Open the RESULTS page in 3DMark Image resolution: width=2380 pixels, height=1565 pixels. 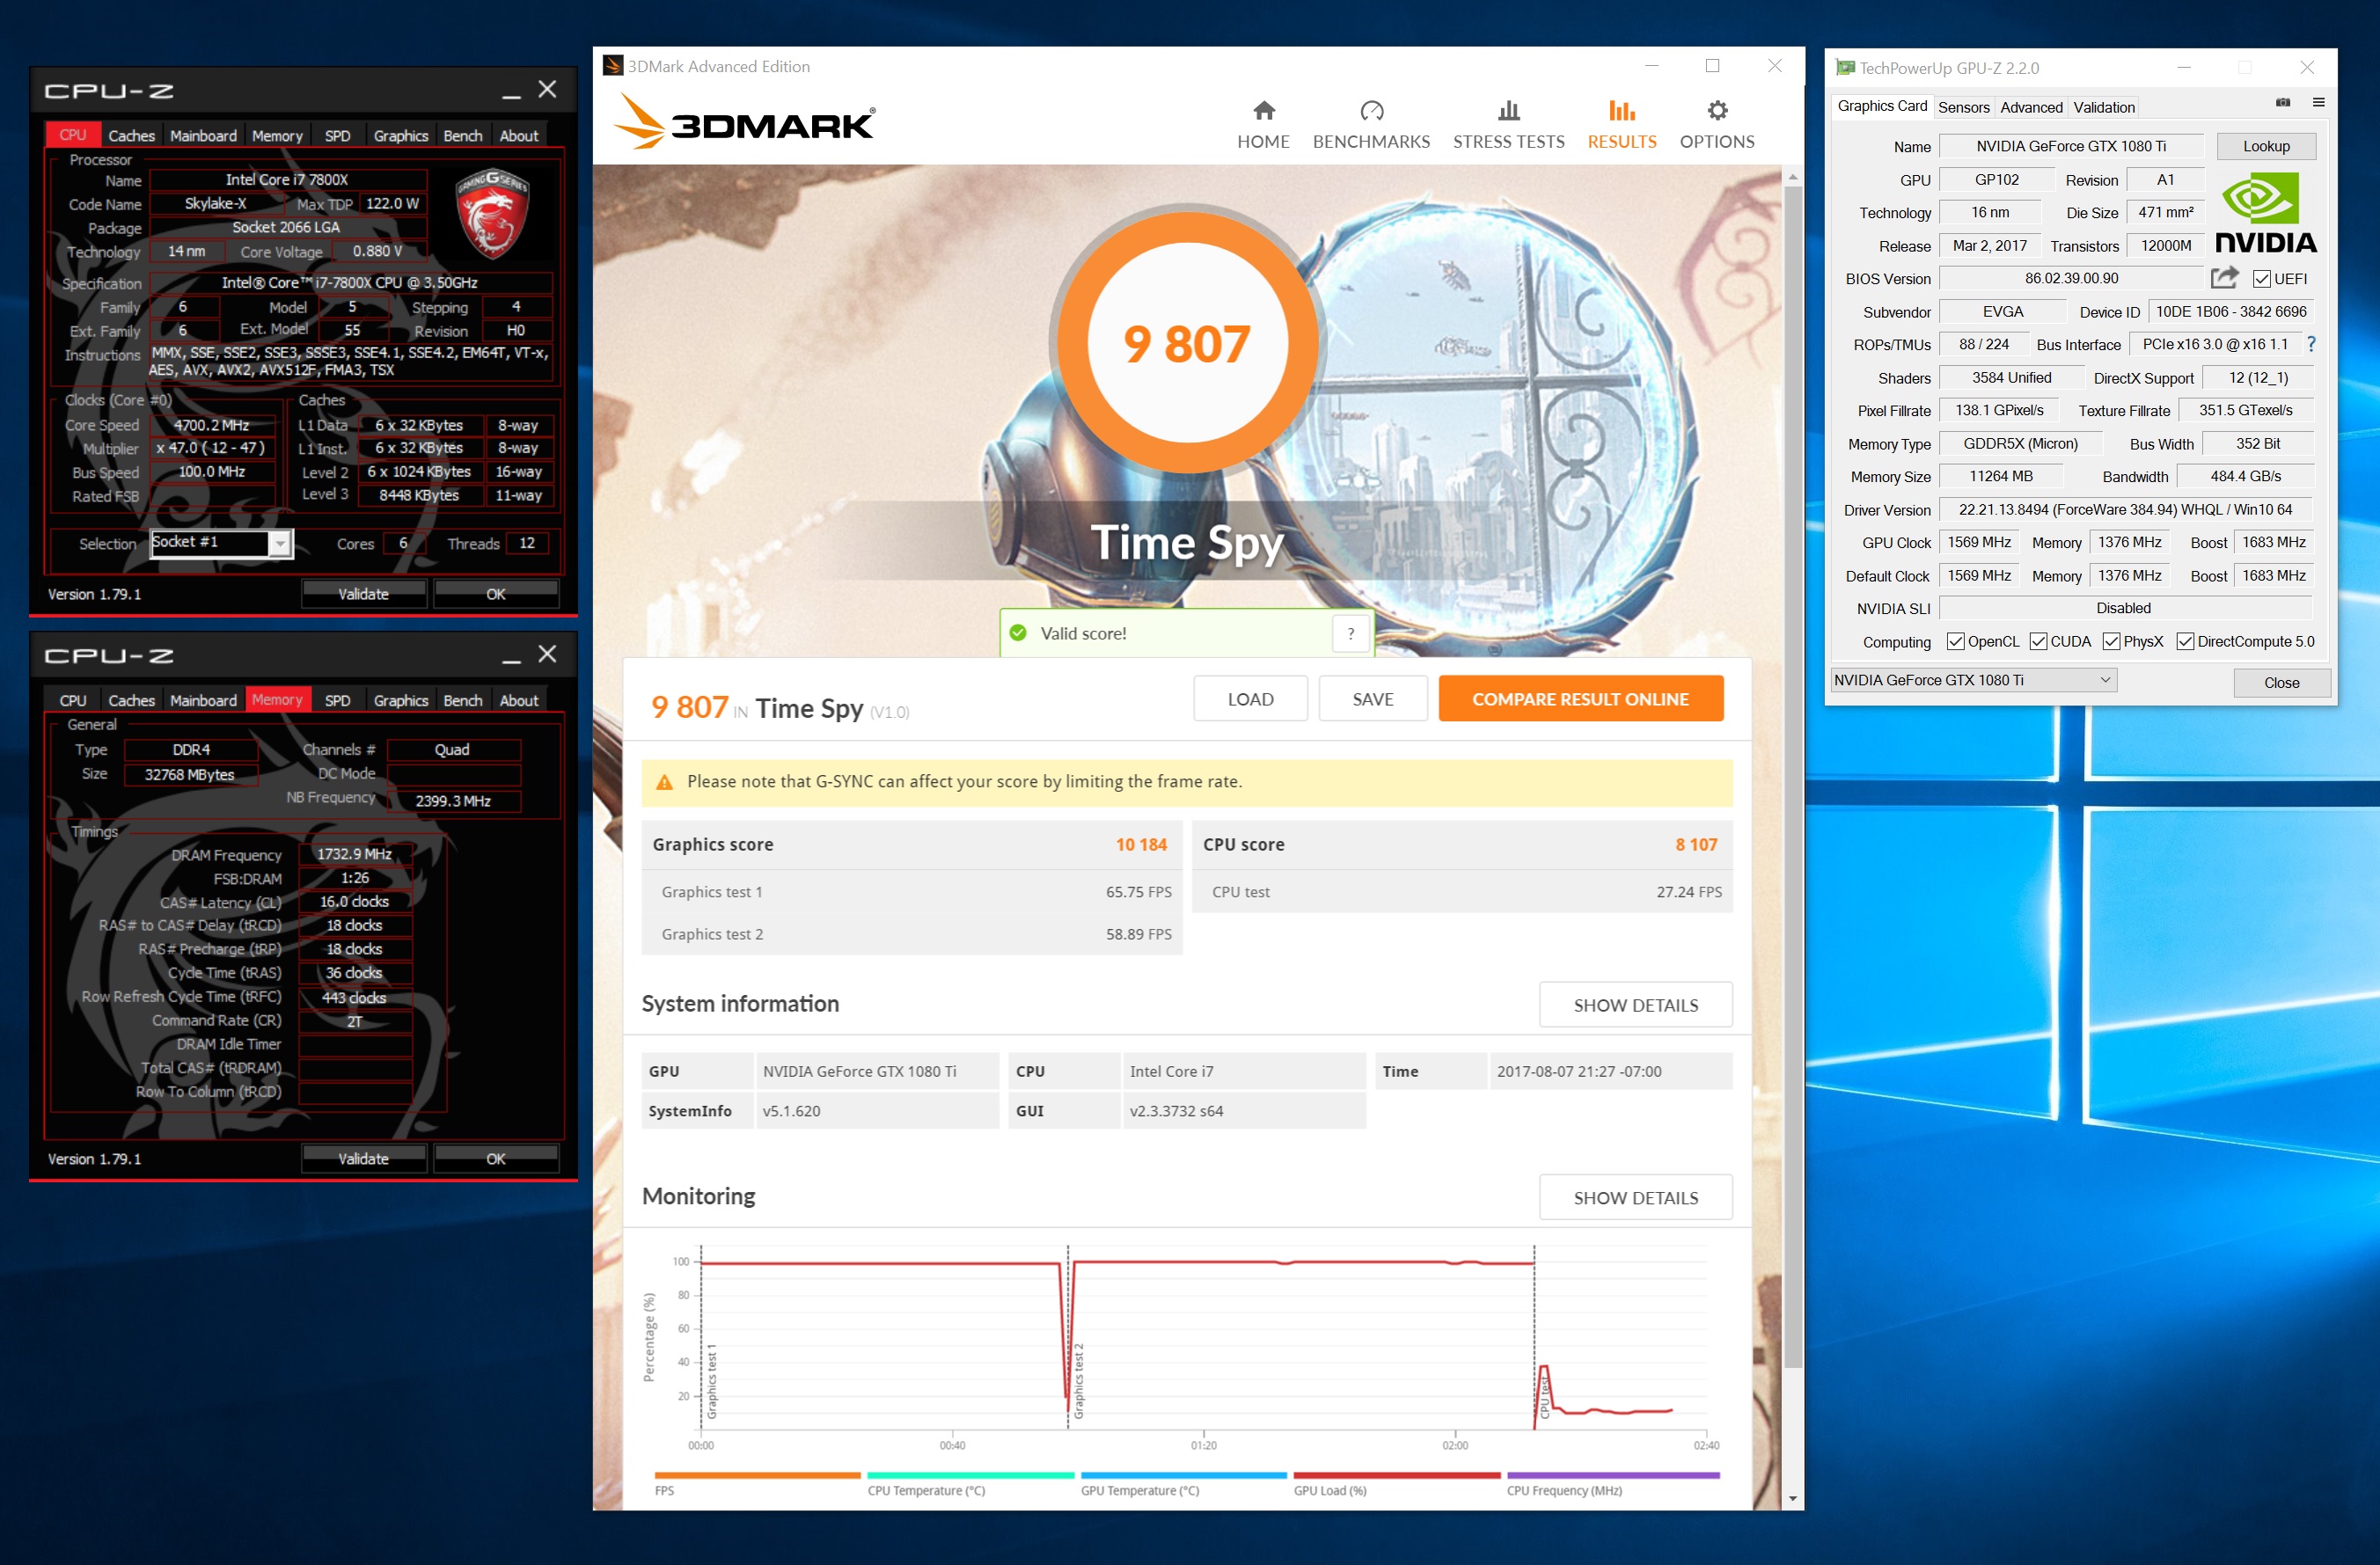1621,125
